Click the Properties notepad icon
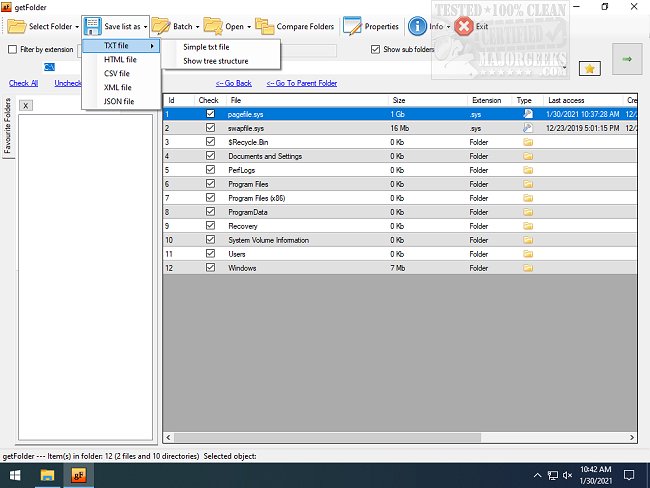Image resolution: width=650 pixels, height=488 pixels. (352, 26)
